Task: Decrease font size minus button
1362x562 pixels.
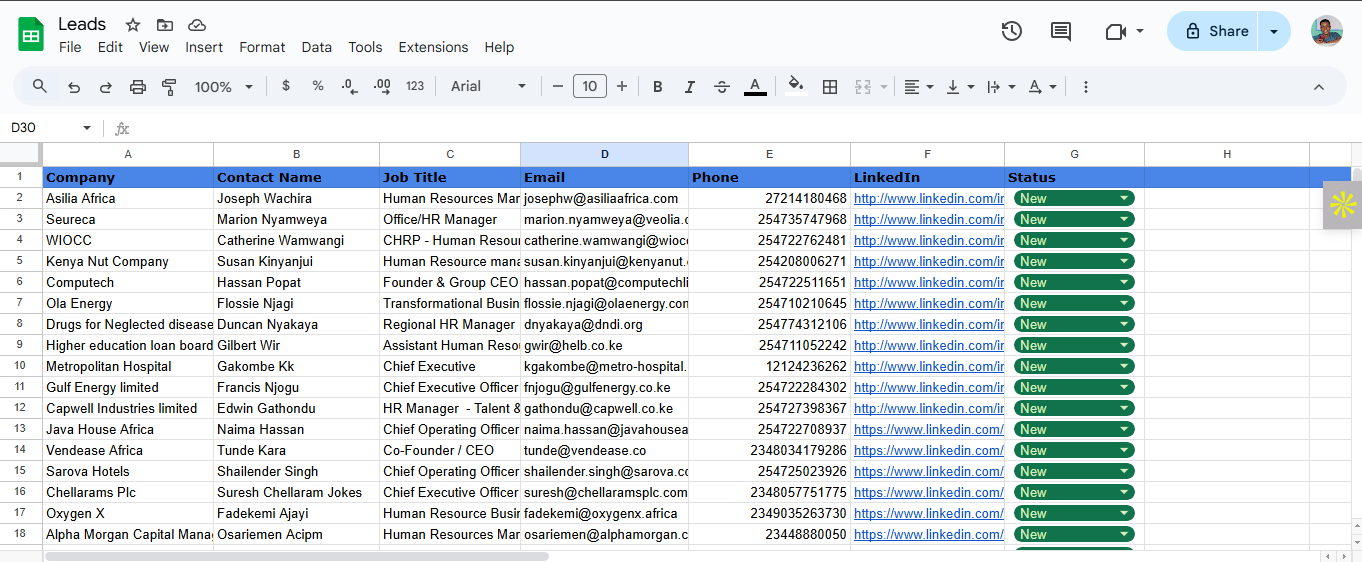Action: [x=558, y=86]
